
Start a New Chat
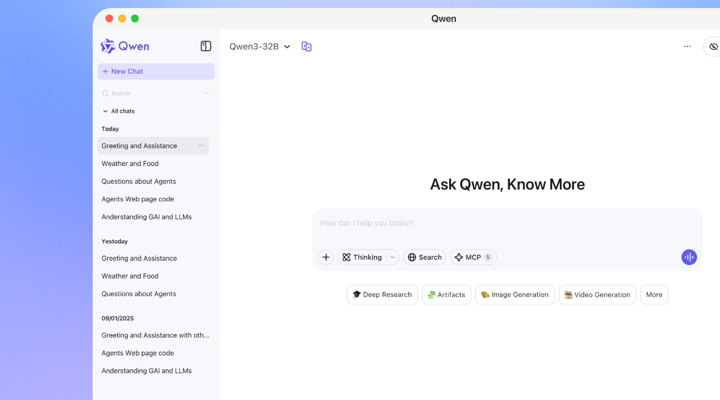click(x=156, y=71)
